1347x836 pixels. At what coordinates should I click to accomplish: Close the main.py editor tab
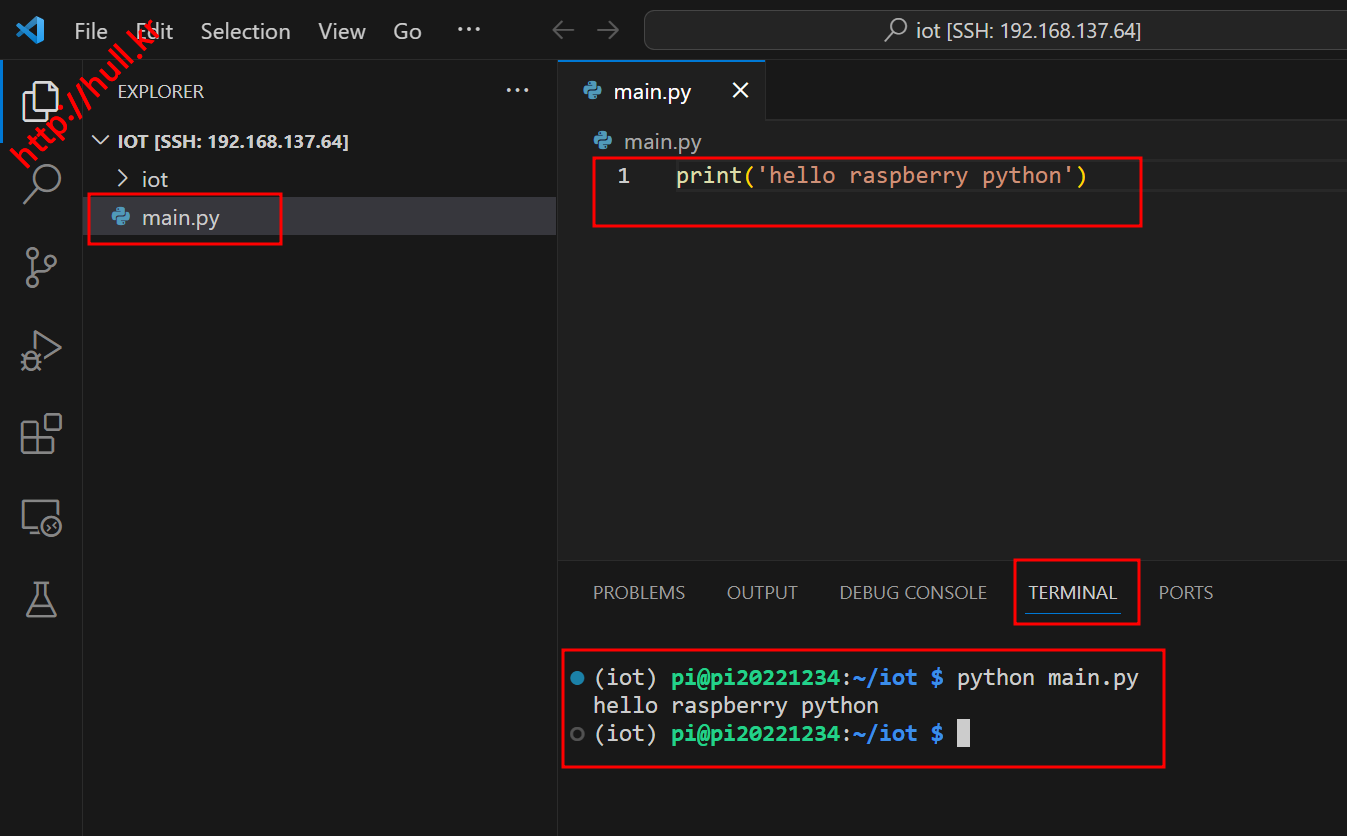740,91
